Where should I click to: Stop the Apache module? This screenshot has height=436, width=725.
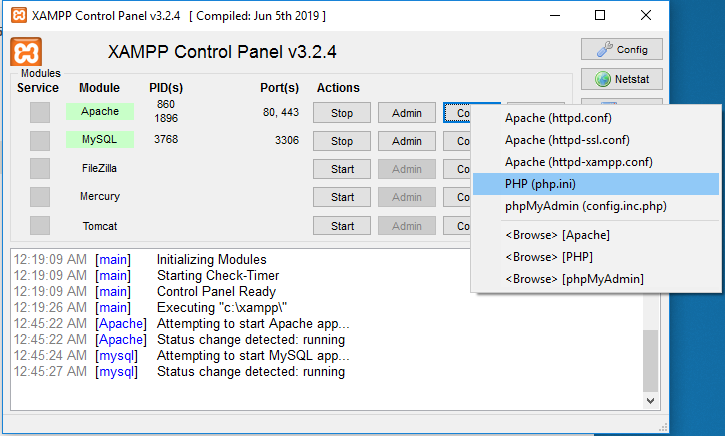pyautogui.click(x=342, y=113)
